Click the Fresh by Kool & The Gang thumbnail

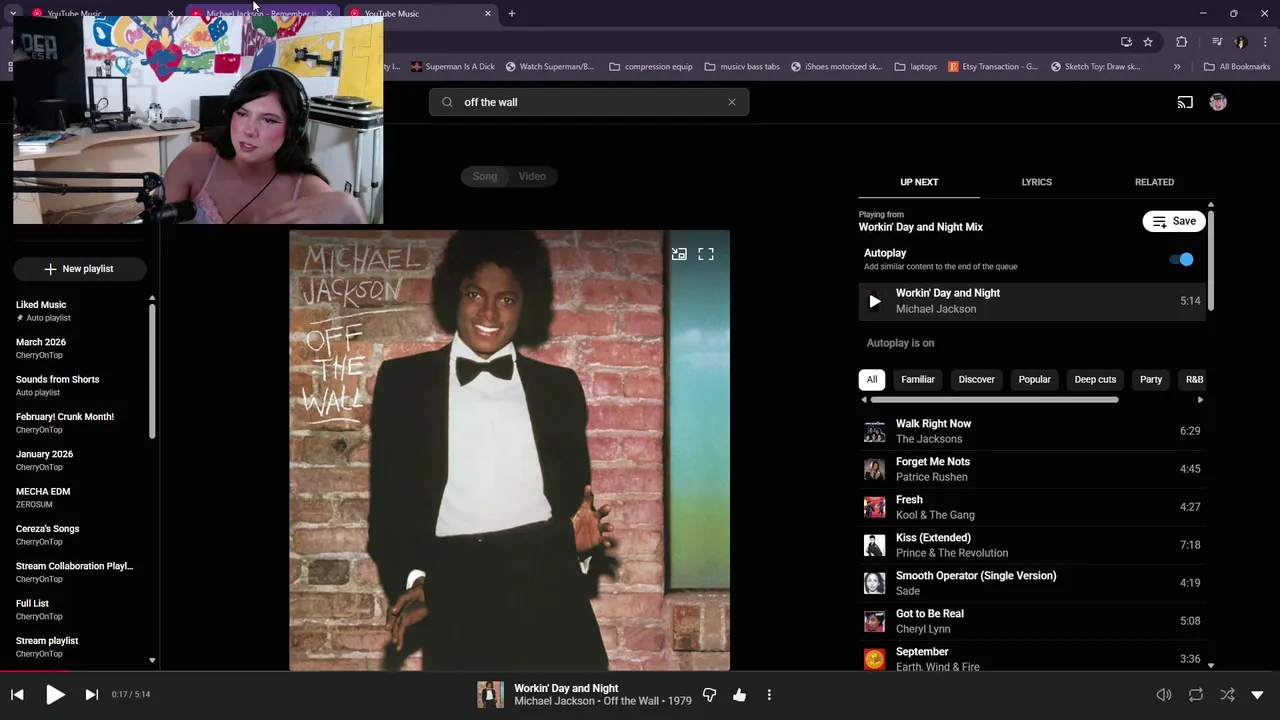(875, 507)
